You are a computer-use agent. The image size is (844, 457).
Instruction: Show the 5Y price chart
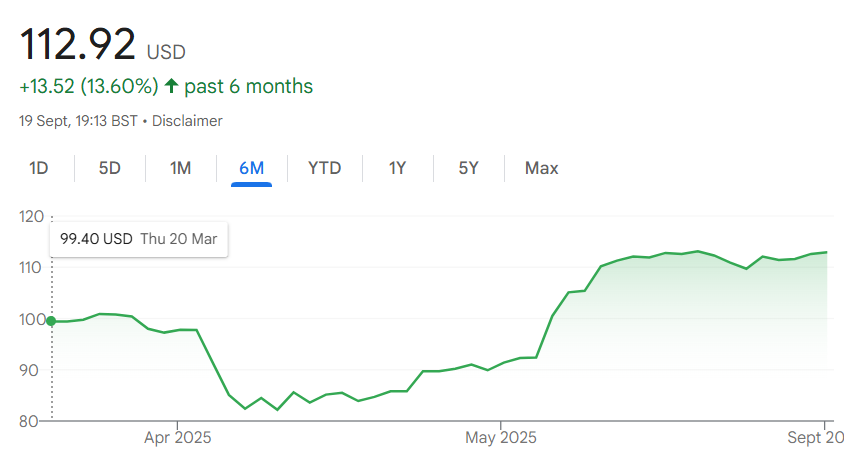(x=468, y=168)
